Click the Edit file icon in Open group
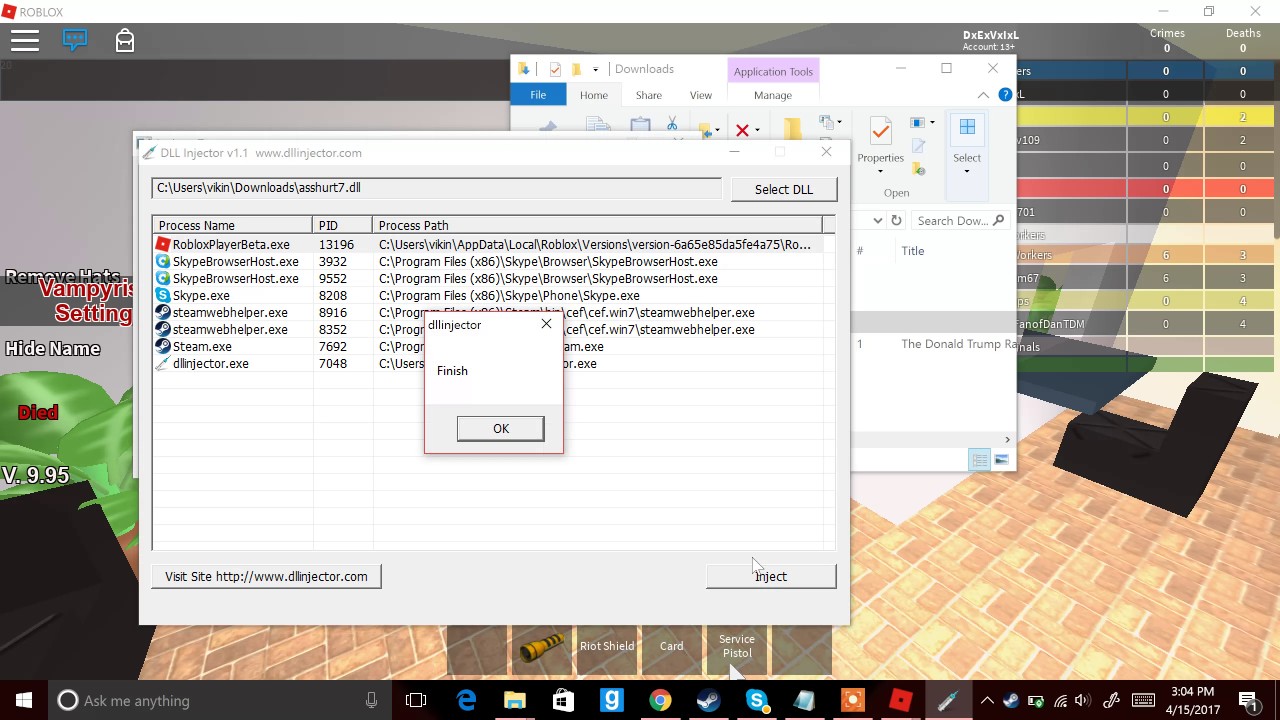This screenshot has height=720, width=1280. (x=918, y=146)
